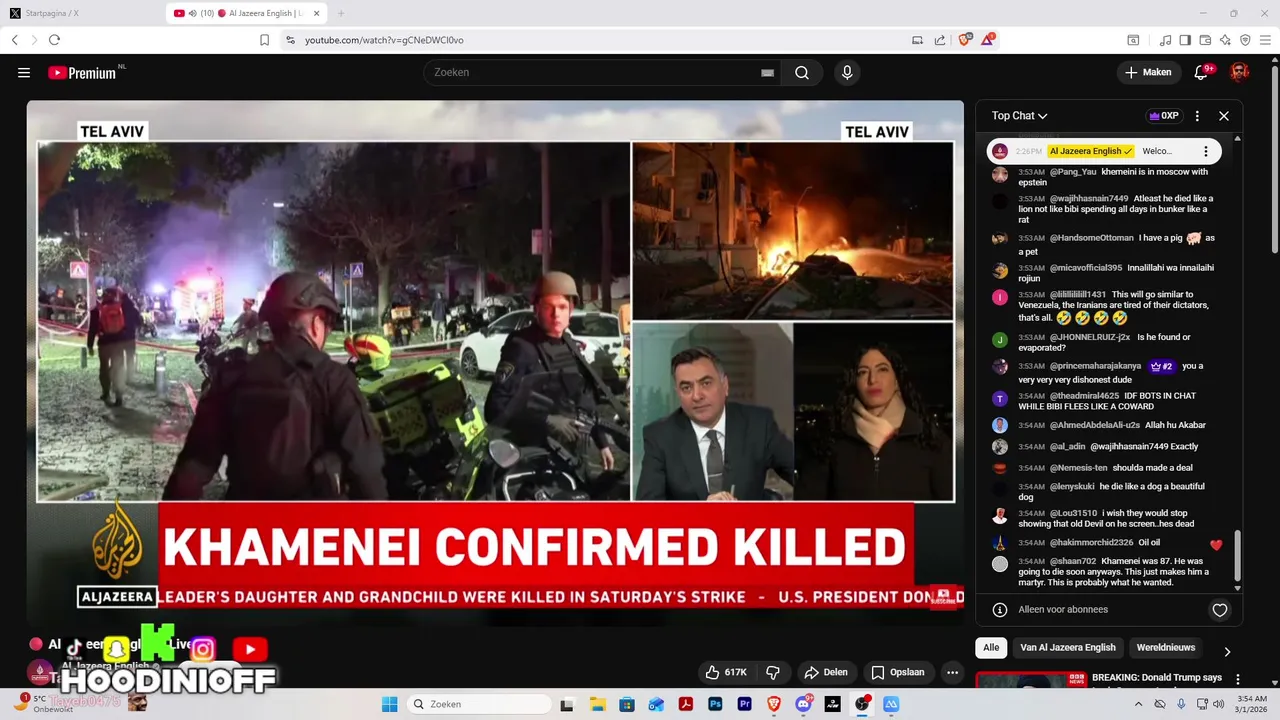Open browser media playlist music icon
This screenshot has width=1280, height=720.
[x=1165, y=40]
